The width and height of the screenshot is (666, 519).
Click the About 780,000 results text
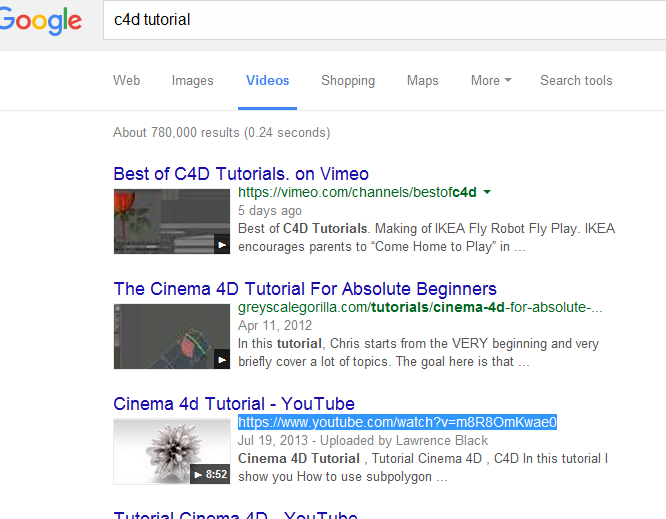click(221, 133)
